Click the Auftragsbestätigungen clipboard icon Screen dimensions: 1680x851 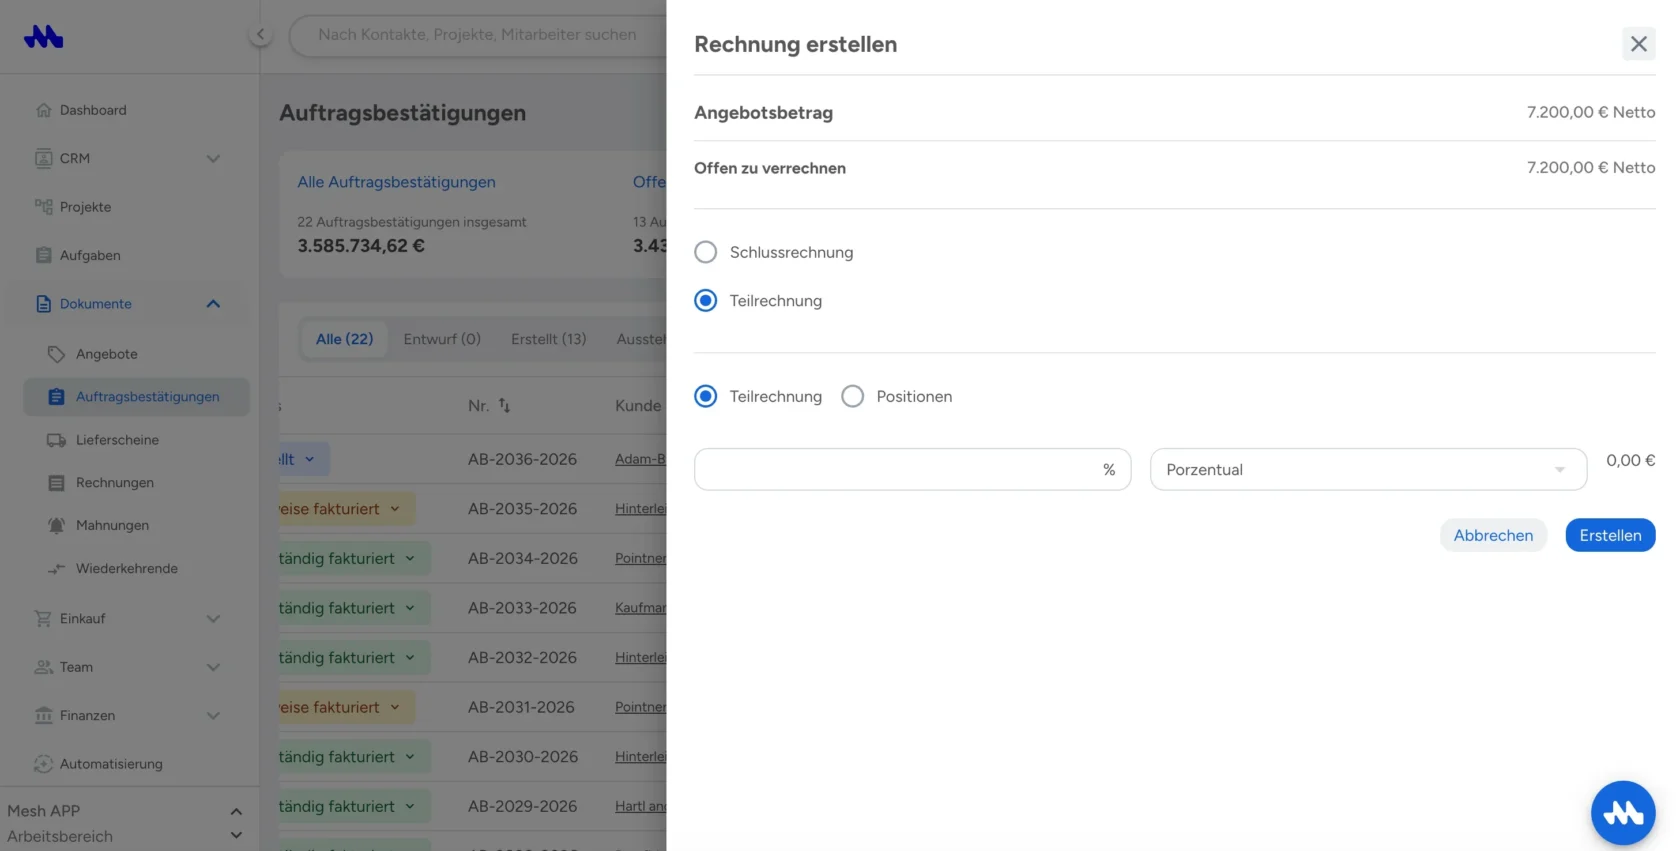coord(56,397)
